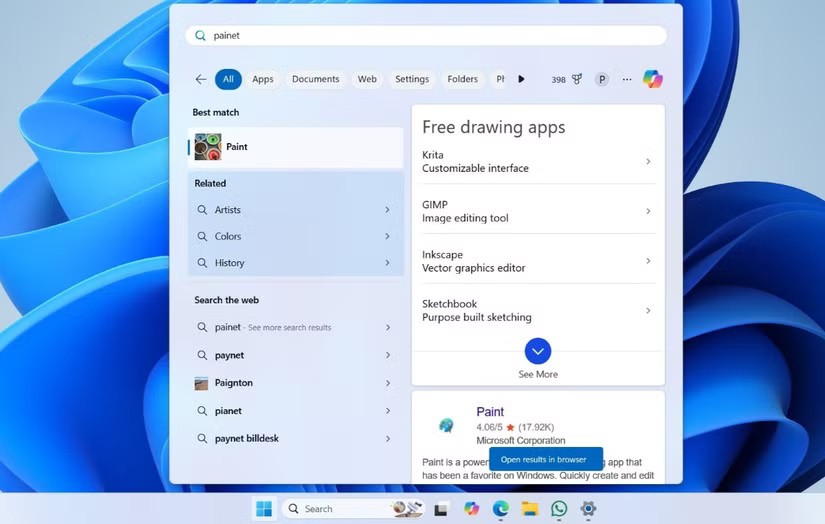Click the back arrow beside the All filter
This screenshot has width=825, height=524.
click(x=201, y=79)
